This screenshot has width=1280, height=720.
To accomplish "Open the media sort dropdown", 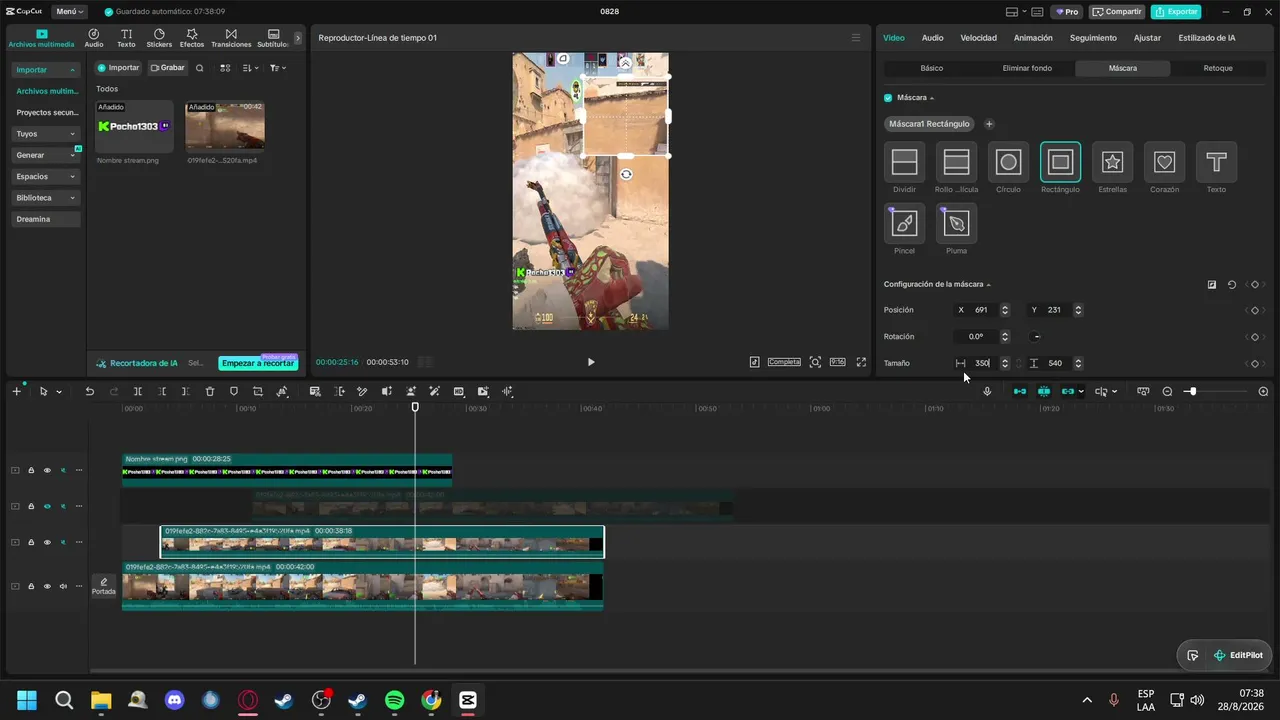I will (x=250, y=68).
